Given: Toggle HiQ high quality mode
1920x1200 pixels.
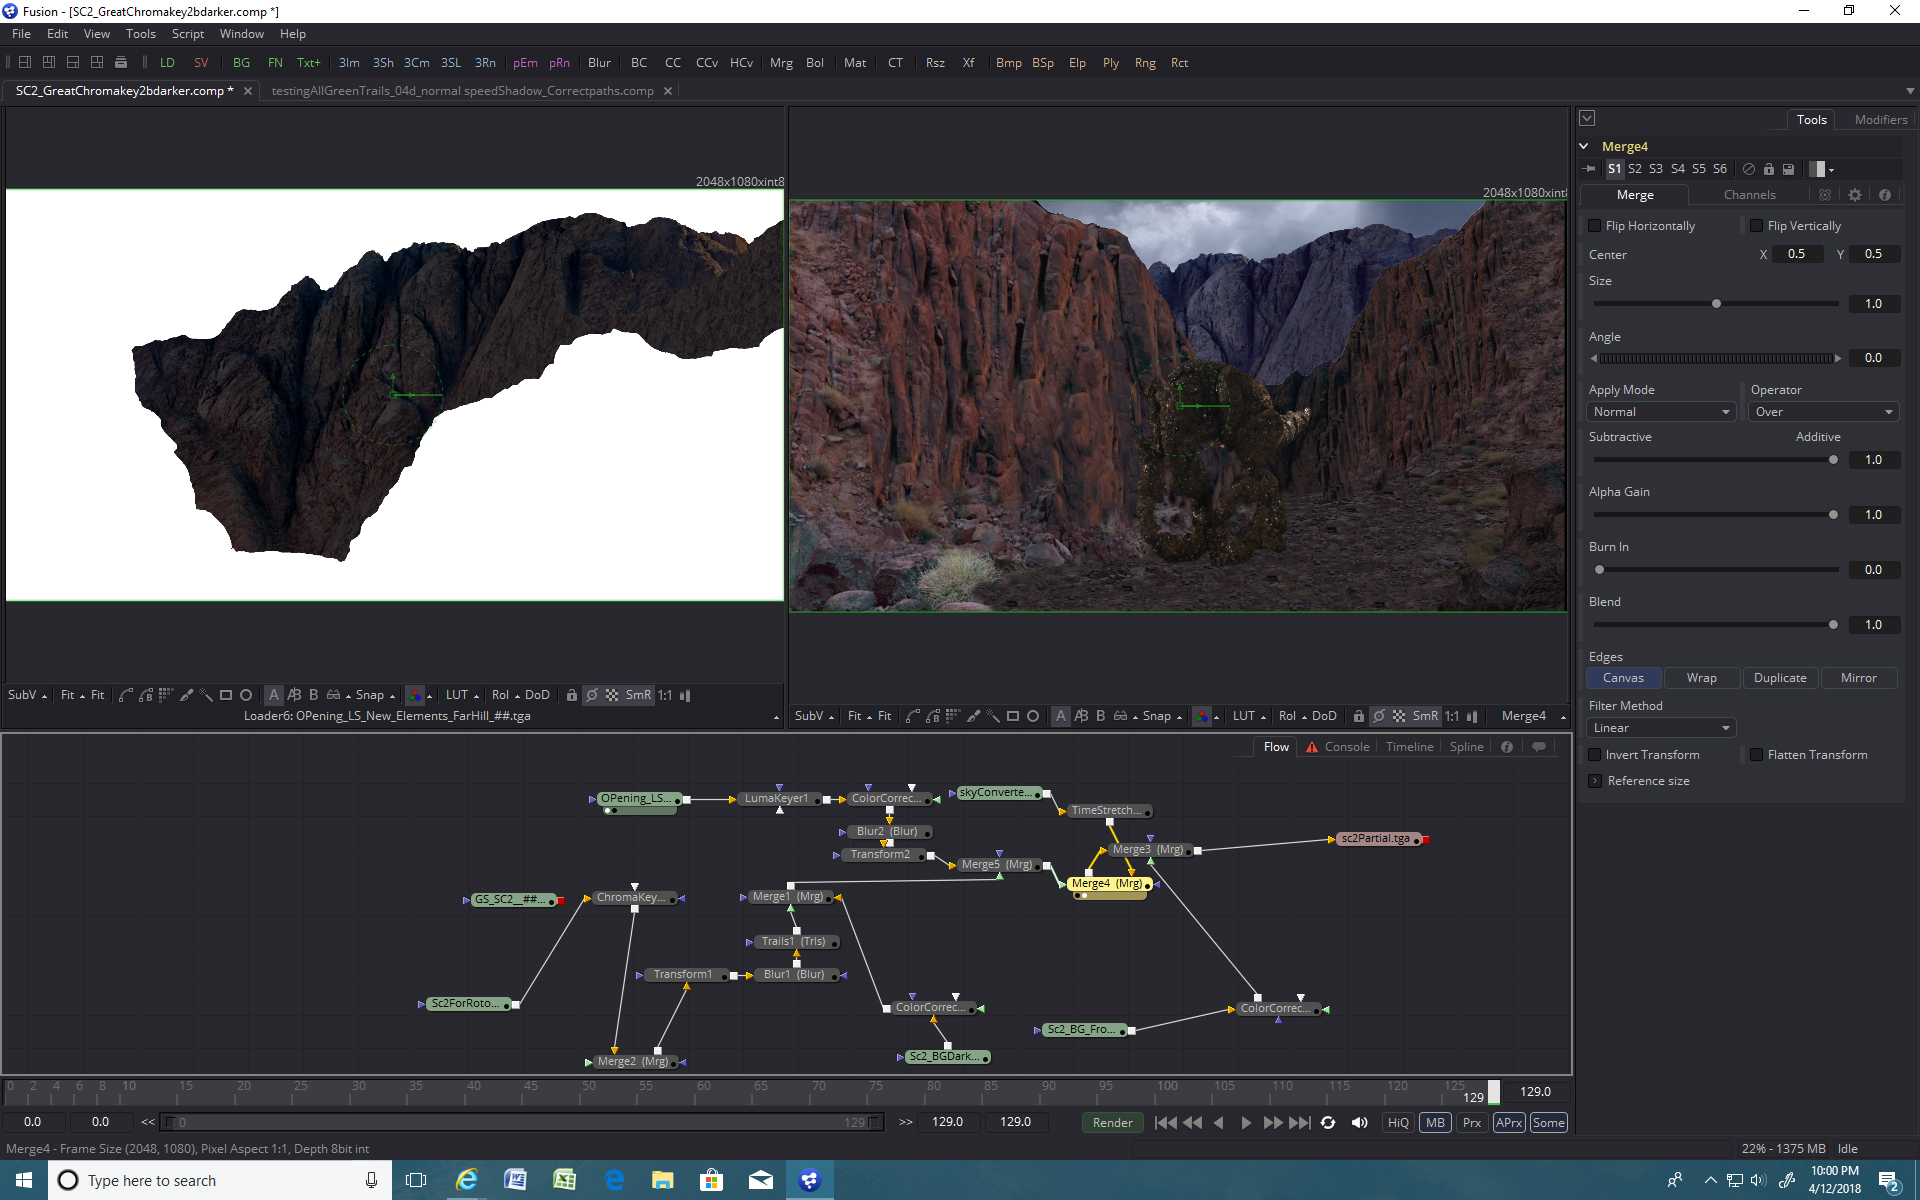Looking at the screenshot, I should pos(1398,1123).
